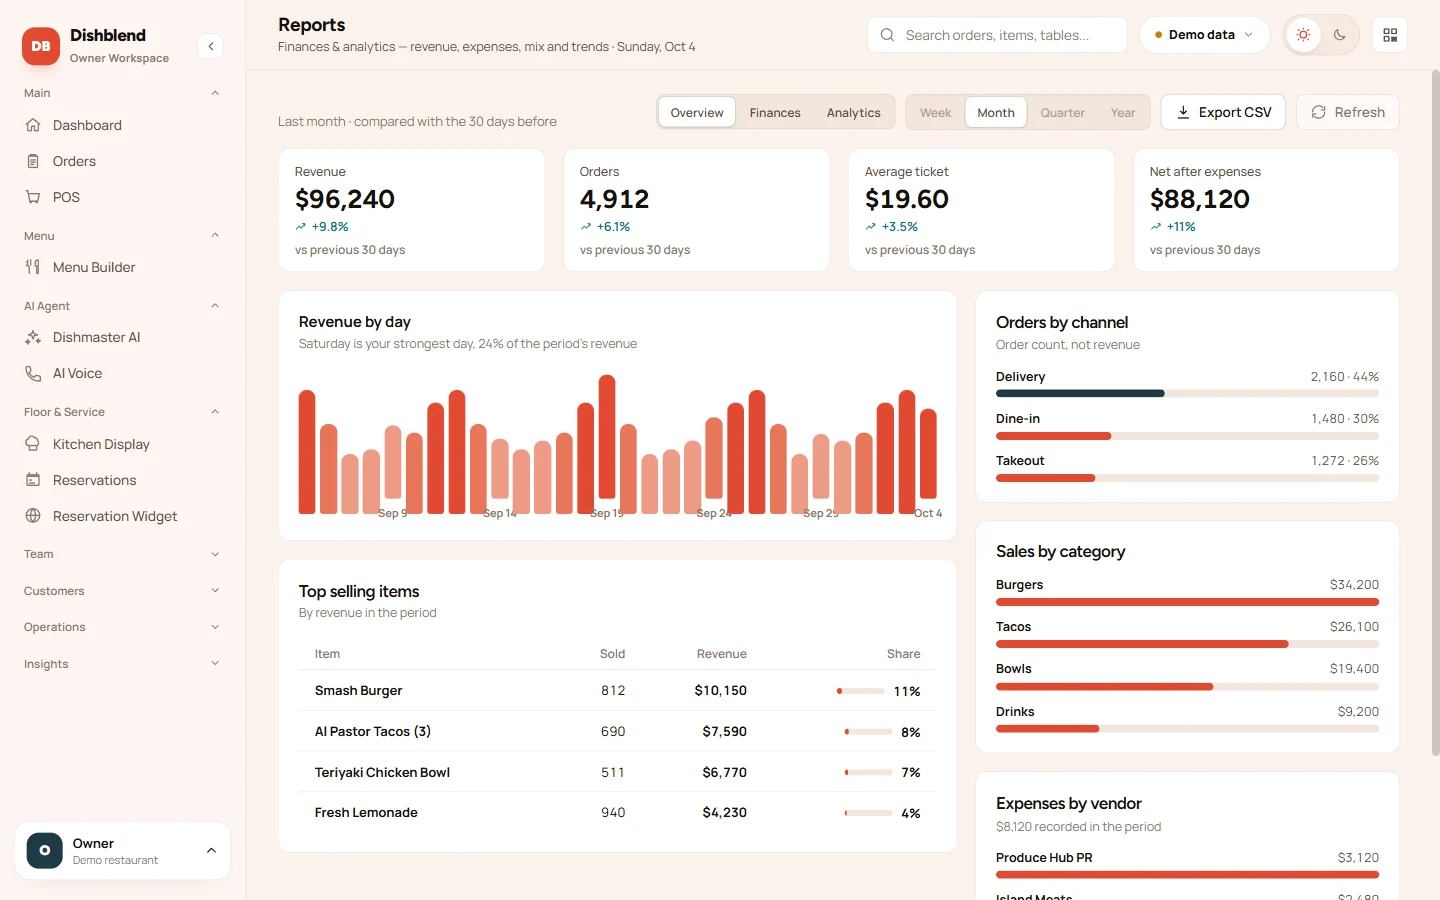The image size is (1440, 900).
Task: Click the Revenue trend arrow icon
Action: point(300,227)
